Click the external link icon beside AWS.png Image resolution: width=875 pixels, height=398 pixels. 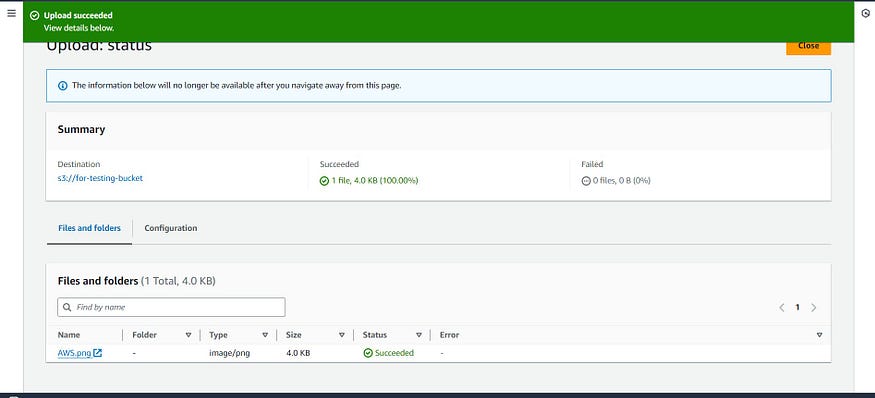(x=98, y=353)
